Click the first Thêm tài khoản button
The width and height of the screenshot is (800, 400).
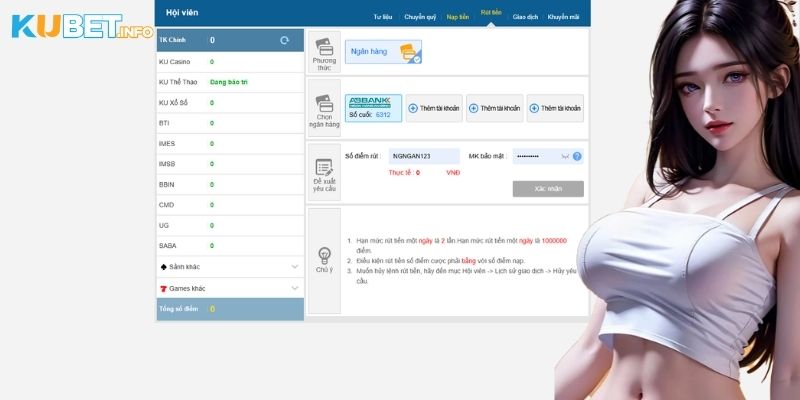pyautogui.click(x=434, y=108)
